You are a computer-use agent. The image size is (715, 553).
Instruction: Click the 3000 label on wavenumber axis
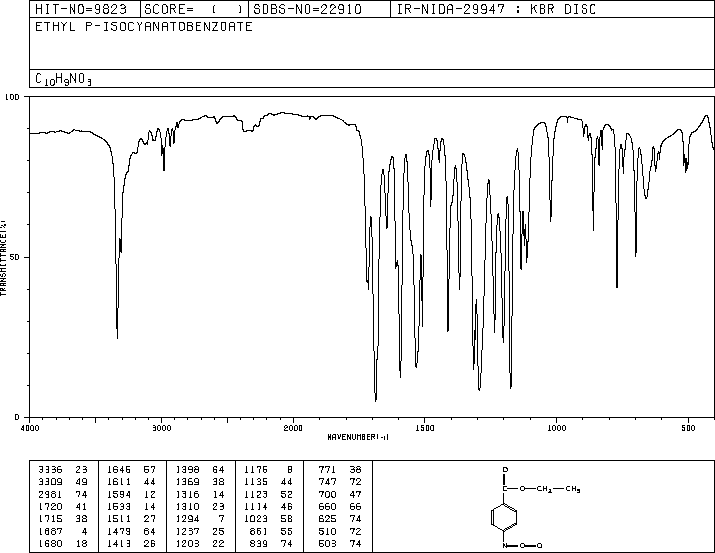coord(161,428)
